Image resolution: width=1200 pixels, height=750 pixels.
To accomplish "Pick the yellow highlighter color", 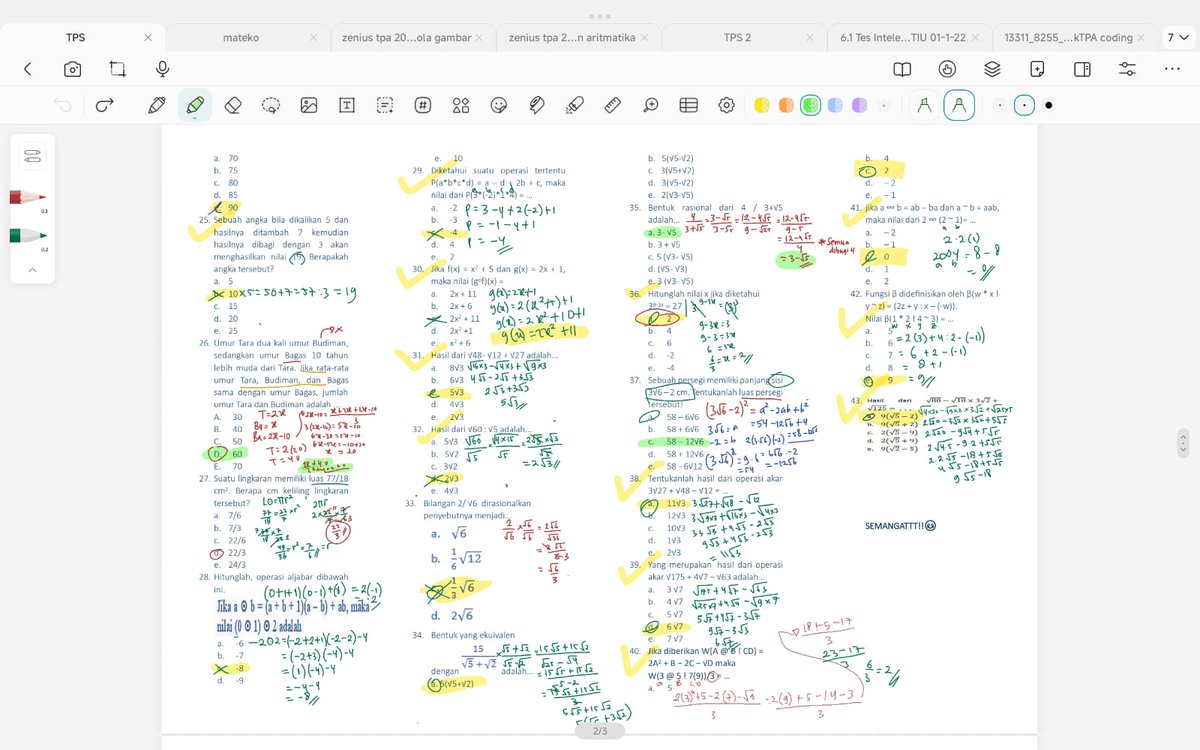I will (762, 105).
